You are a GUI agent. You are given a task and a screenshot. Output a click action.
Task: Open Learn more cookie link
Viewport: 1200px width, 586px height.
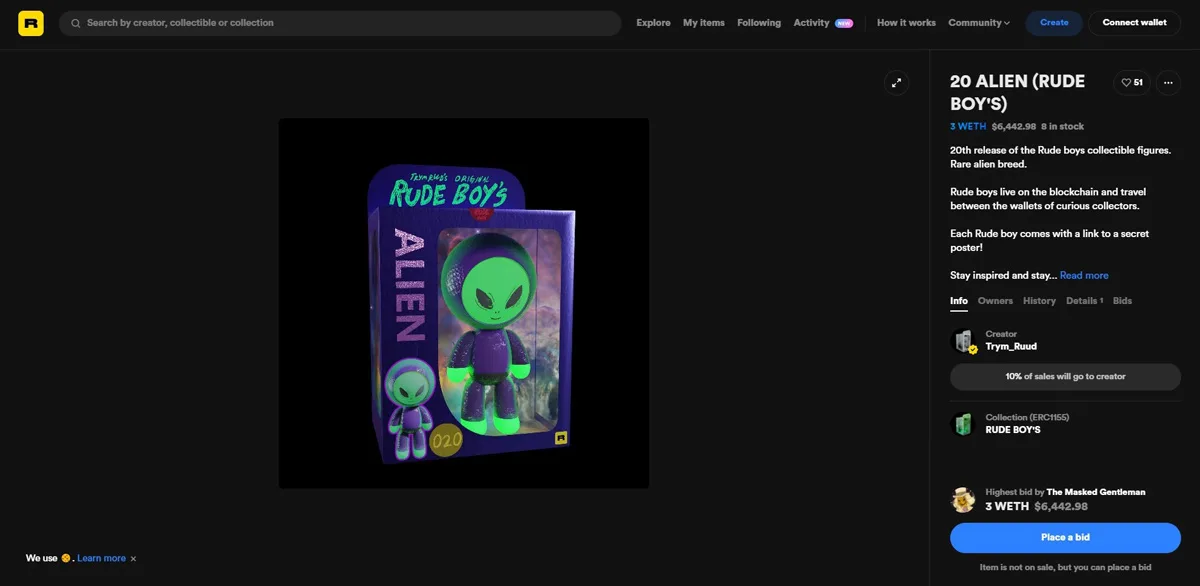click(101, 559)
